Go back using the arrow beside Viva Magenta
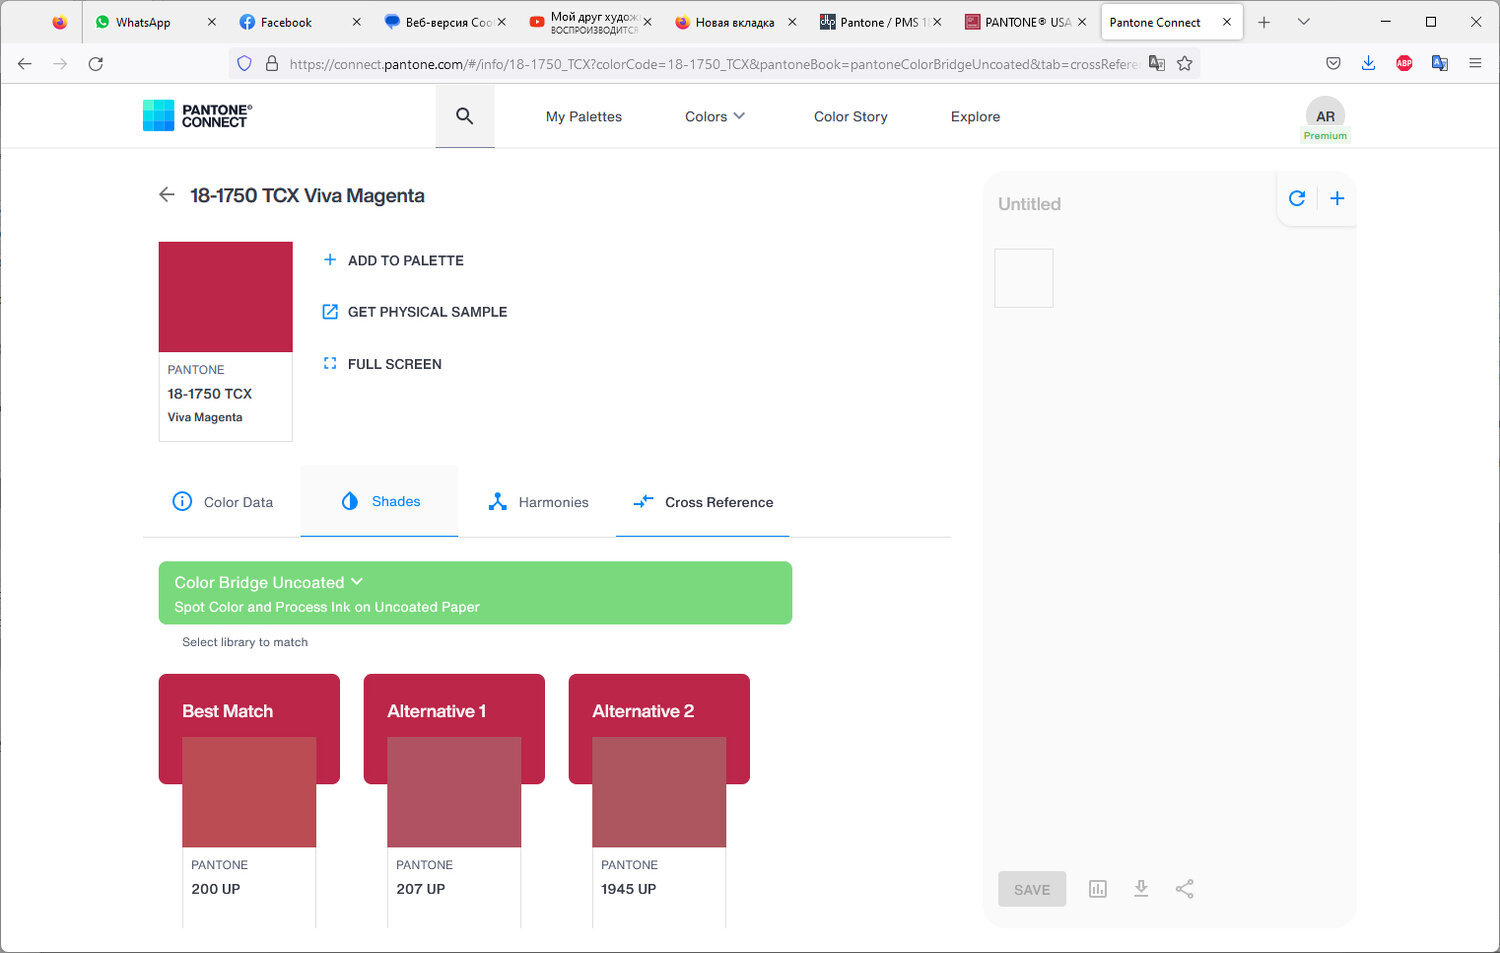Viewport: 1500px width, 953px height. coord(167,195)
